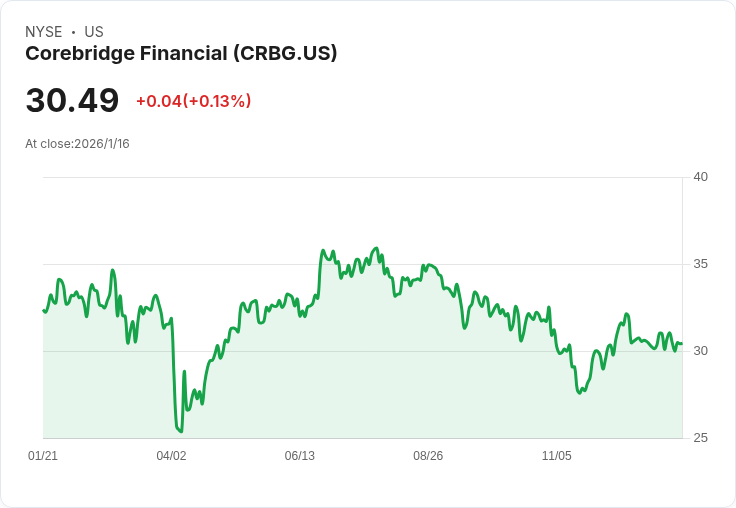Select the NYSE exchange label

pyautogui.click(x=44, y=32)
